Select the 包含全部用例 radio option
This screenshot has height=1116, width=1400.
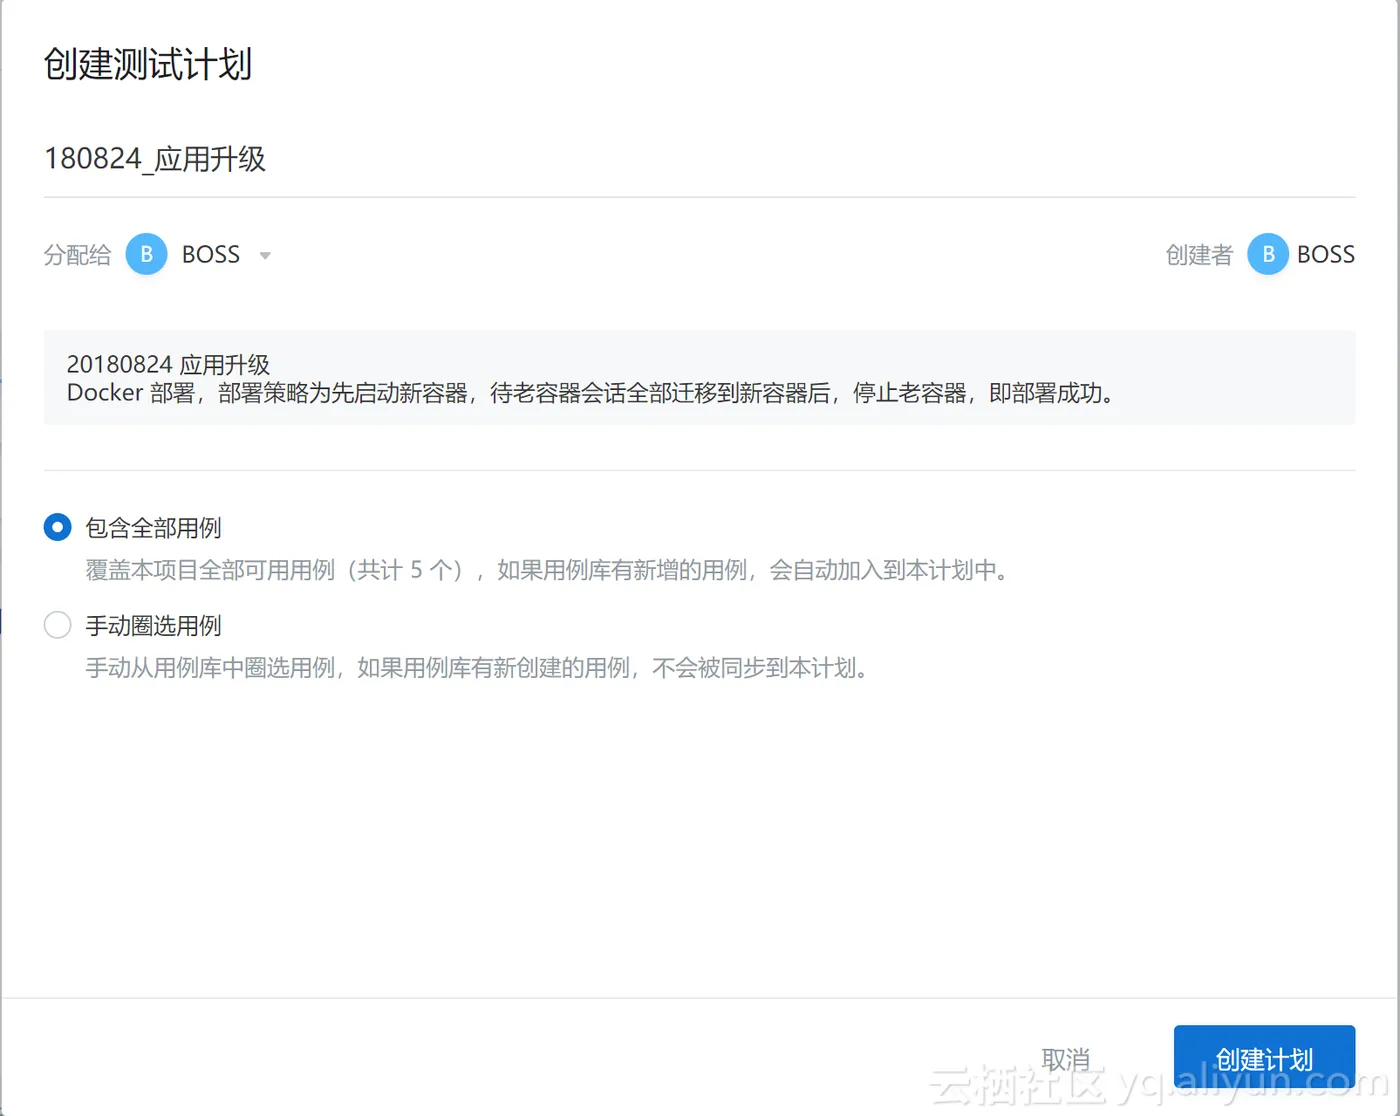click(58, 527)
